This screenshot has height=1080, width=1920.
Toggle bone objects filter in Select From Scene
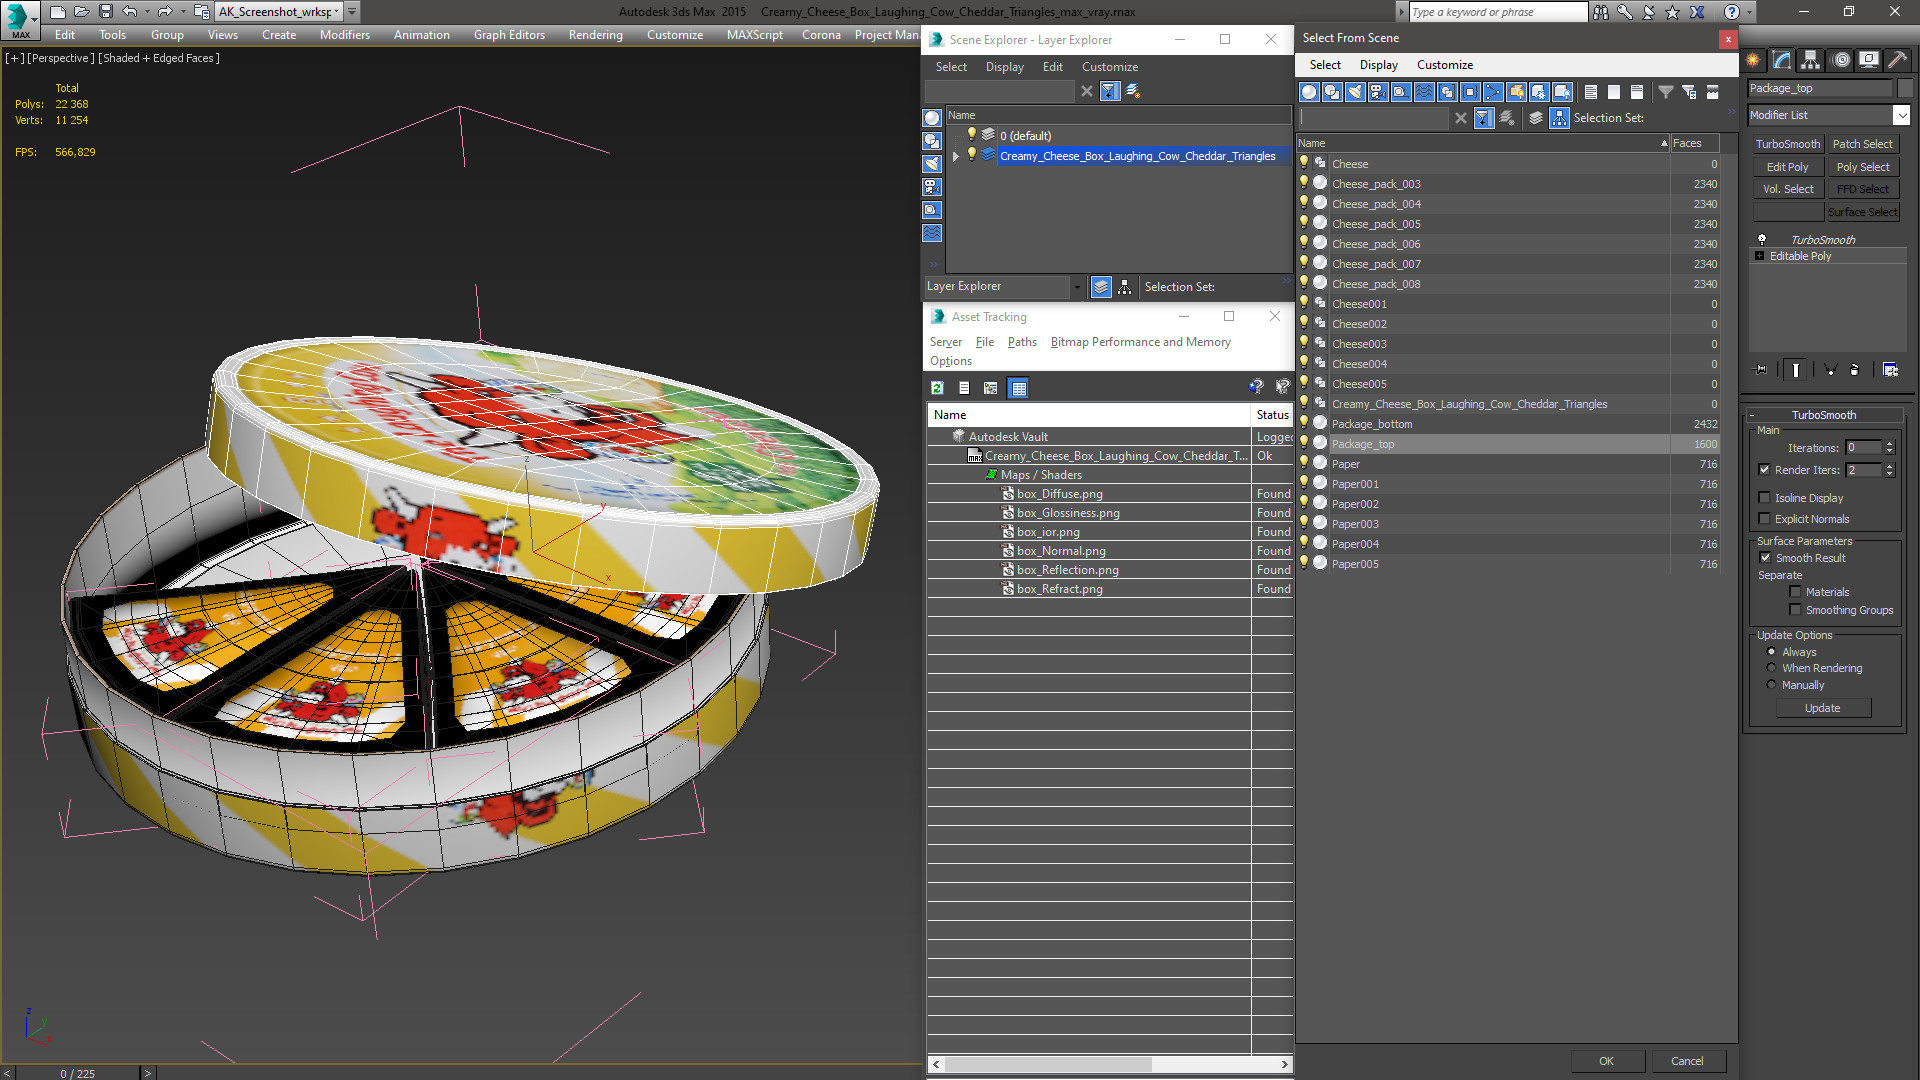pos(1493,92)
